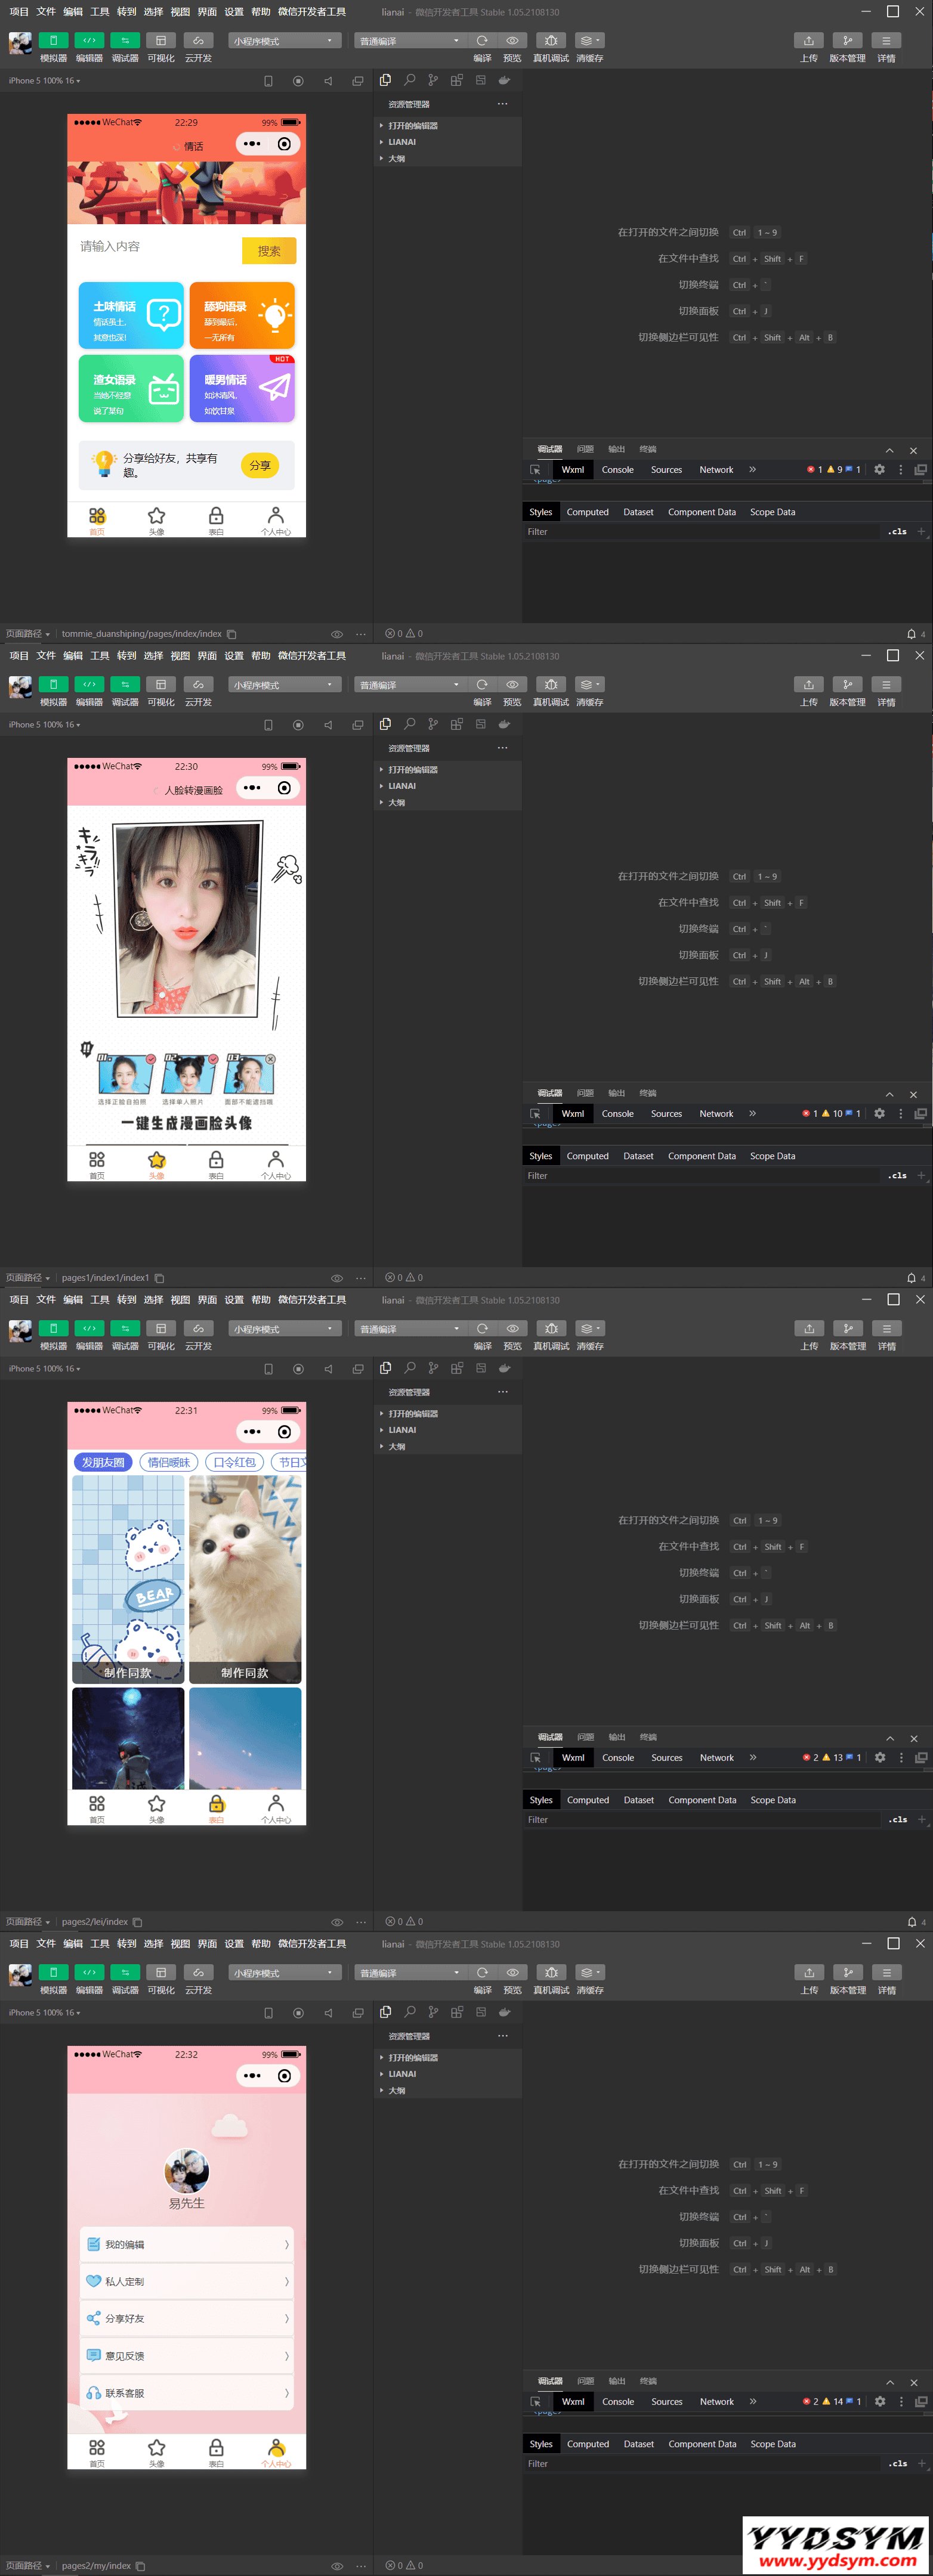
Task: Click the capsule three-dots menu on the 情话 page
Action: [x=252, y=144]
